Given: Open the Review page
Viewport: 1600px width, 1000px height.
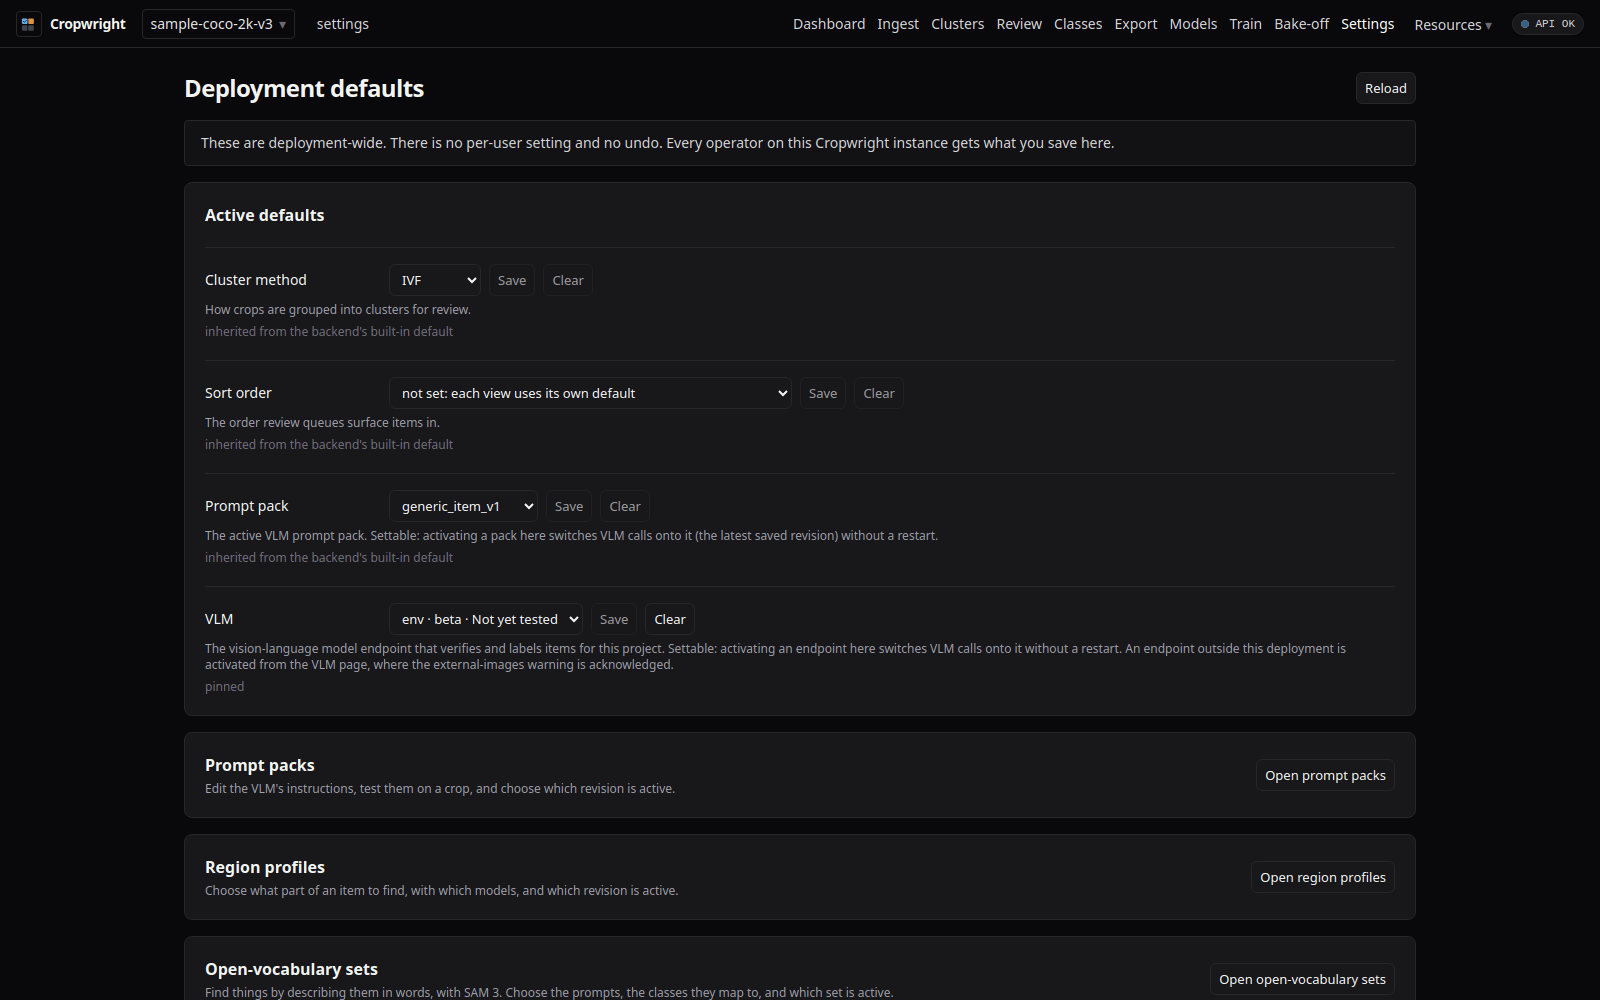Looking at the screenshot, I should tap(1019, 24).
